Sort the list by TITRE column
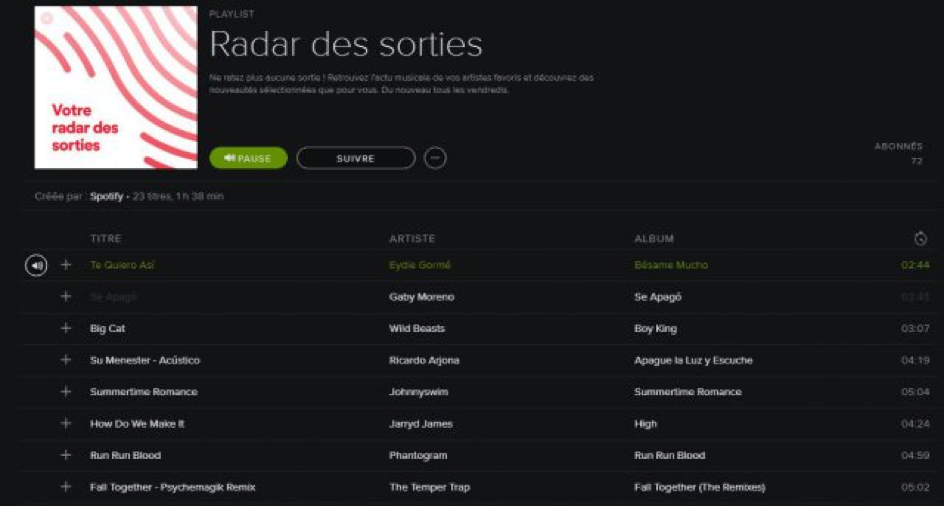Screen dimensions: 944x506 pos(106,239)
